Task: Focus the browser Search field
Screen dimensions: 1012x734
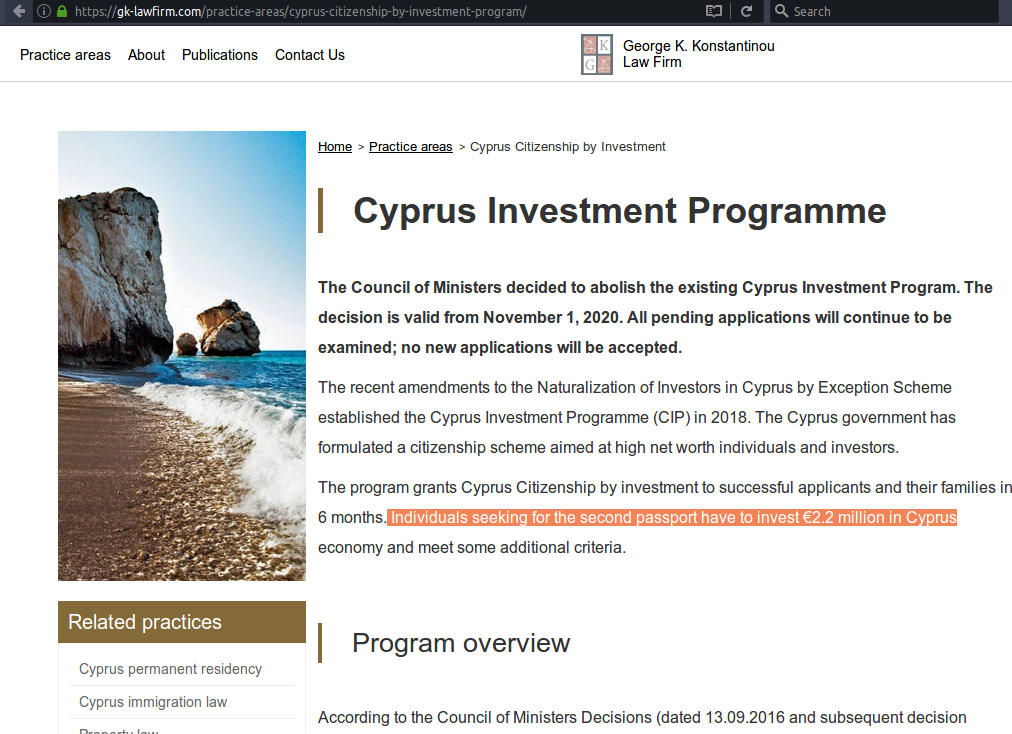Action: click(884, 11)
